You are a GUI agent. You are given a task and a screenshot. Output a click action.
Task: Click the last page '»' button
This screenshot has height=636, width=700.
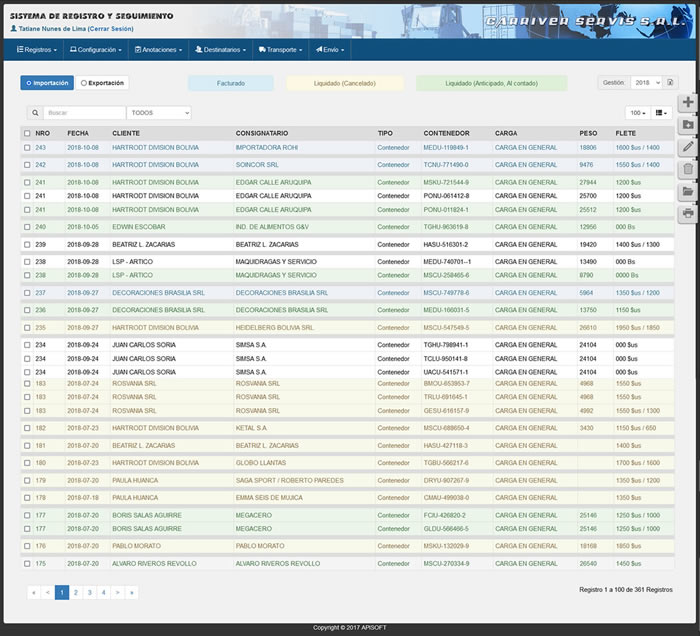coord(132,592)
